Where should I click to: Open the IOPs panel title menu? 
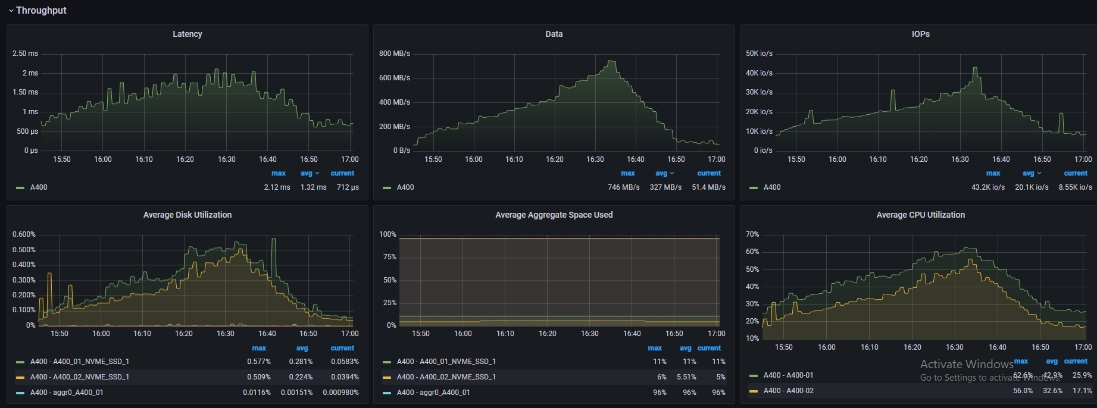coord(921,34)
